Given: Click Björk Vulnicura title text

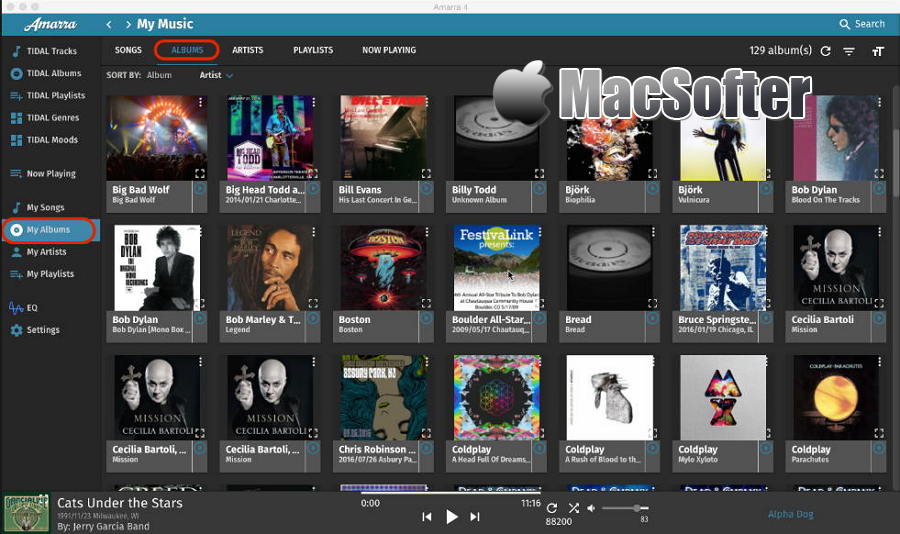Looking at the screenshot, I should [x=693, y=200].
